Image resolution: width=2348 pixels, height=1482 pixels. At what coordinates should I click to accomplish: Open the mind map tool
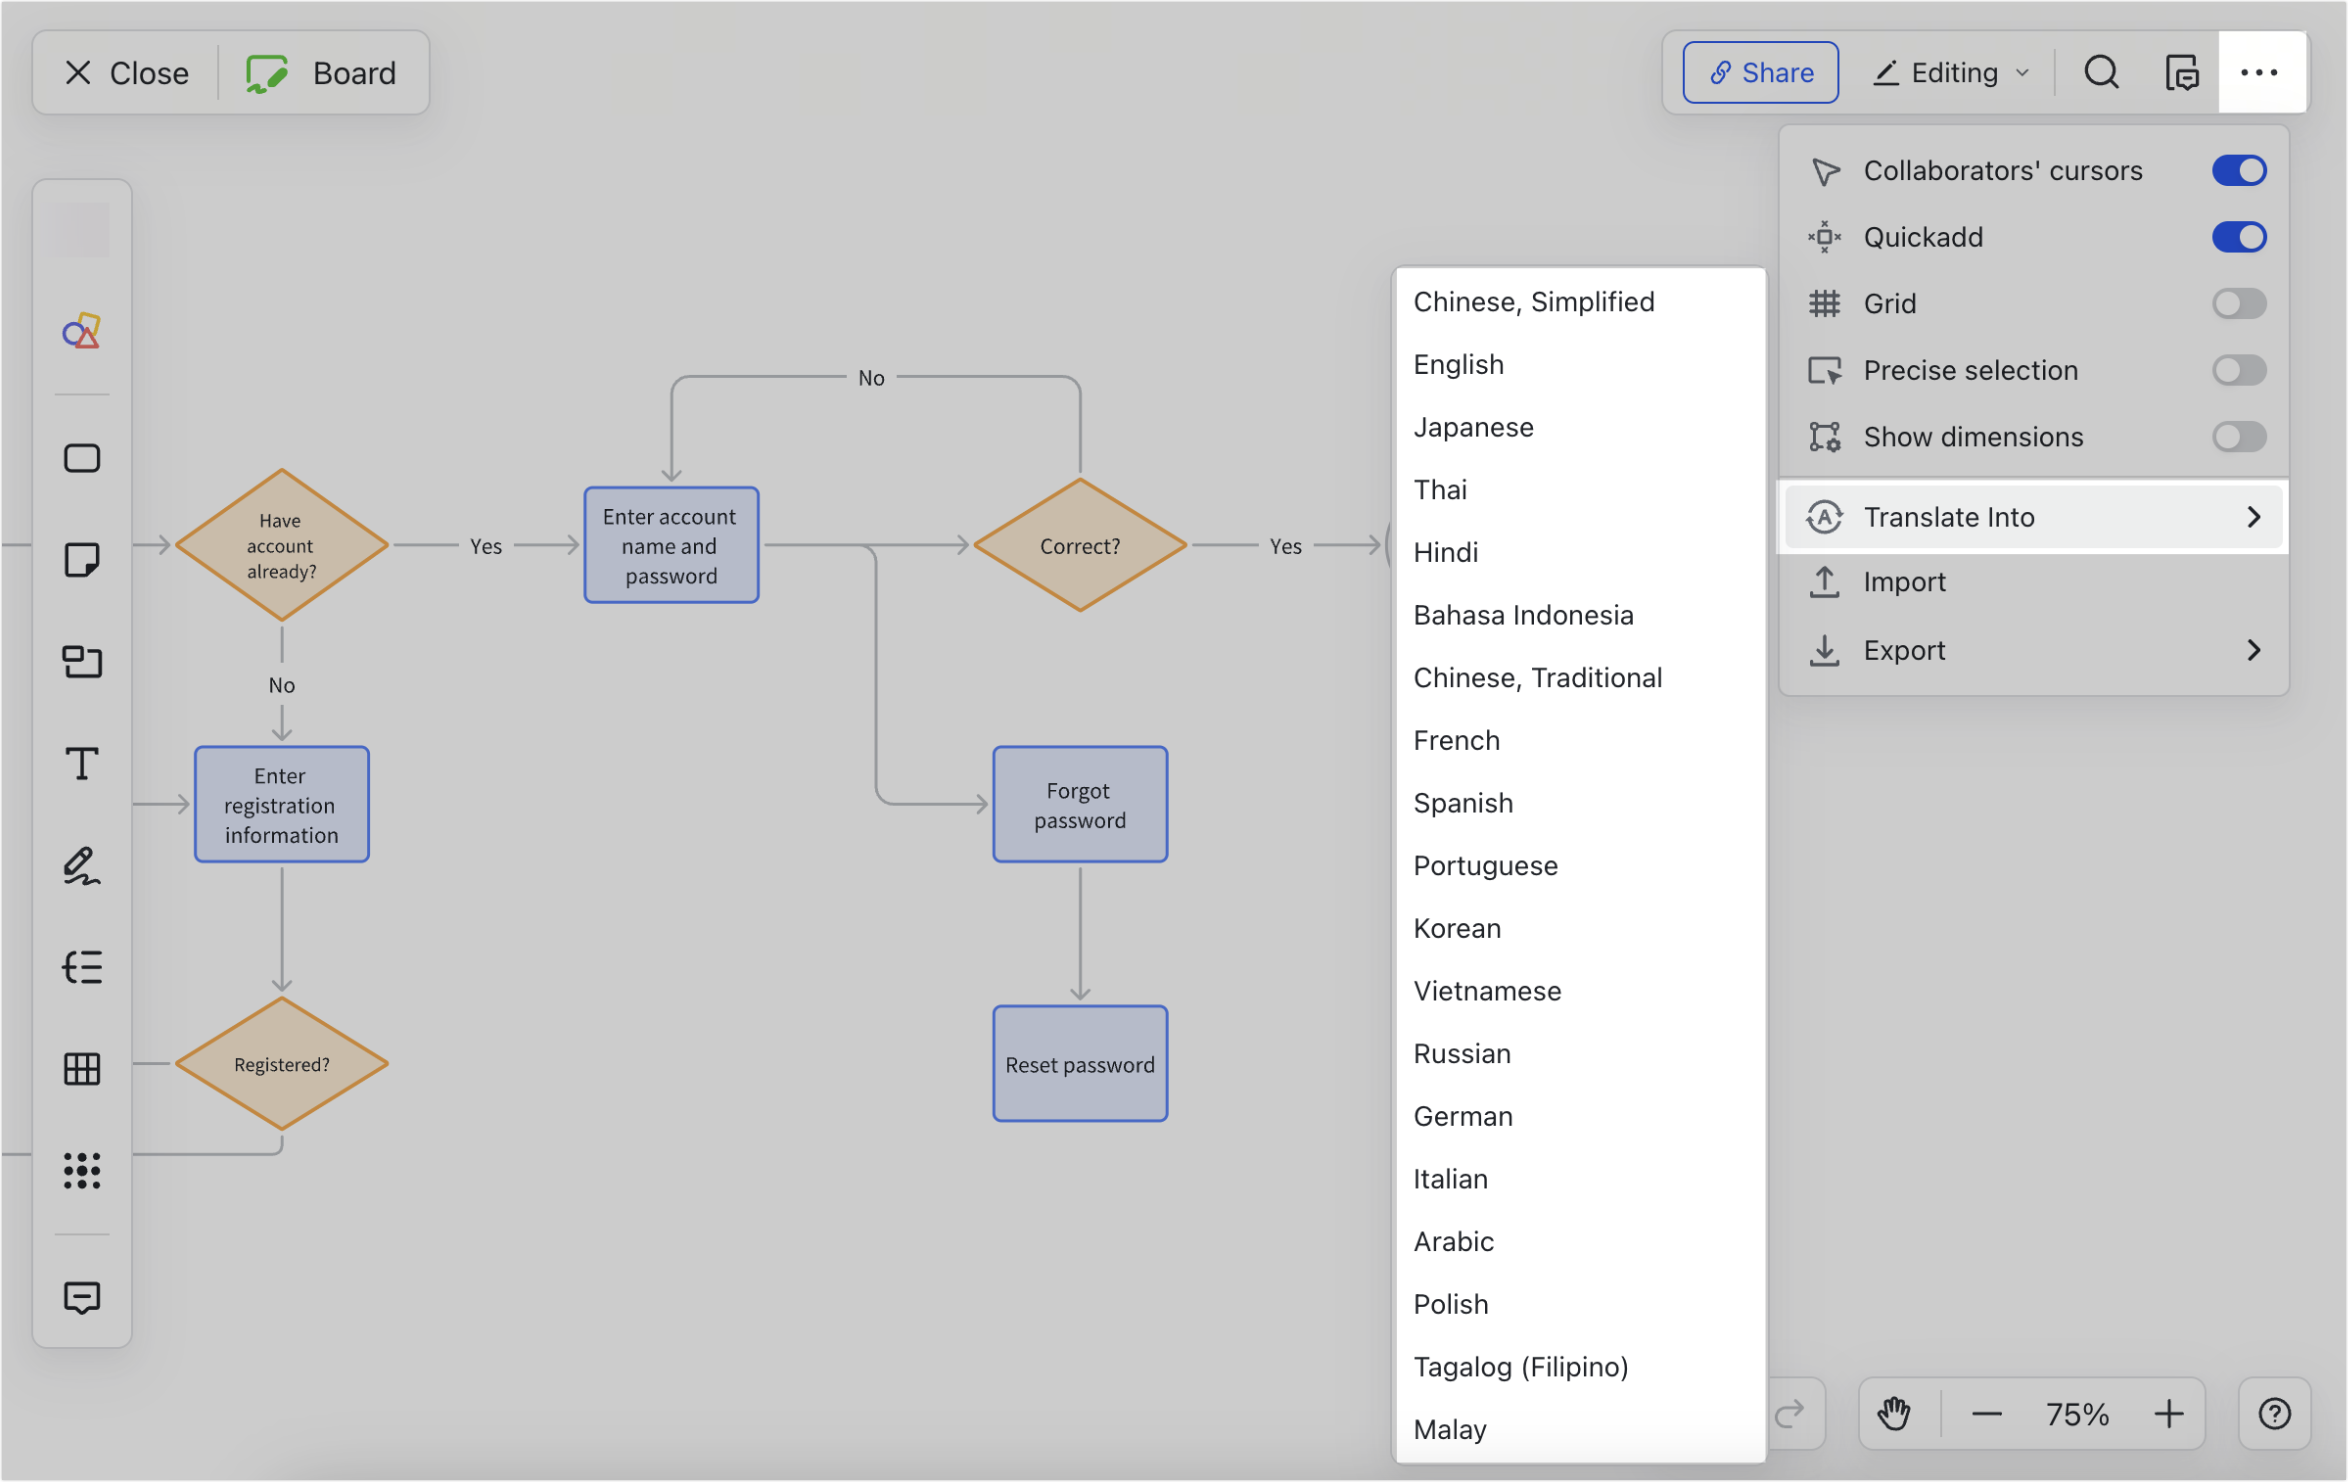click(81, 967)
